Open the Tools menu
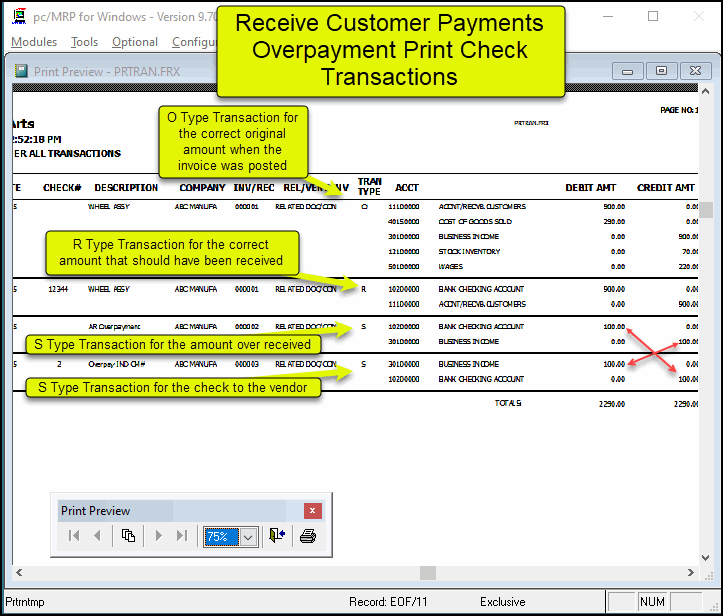This screenshot has width=723, height=616. point(85,42)
